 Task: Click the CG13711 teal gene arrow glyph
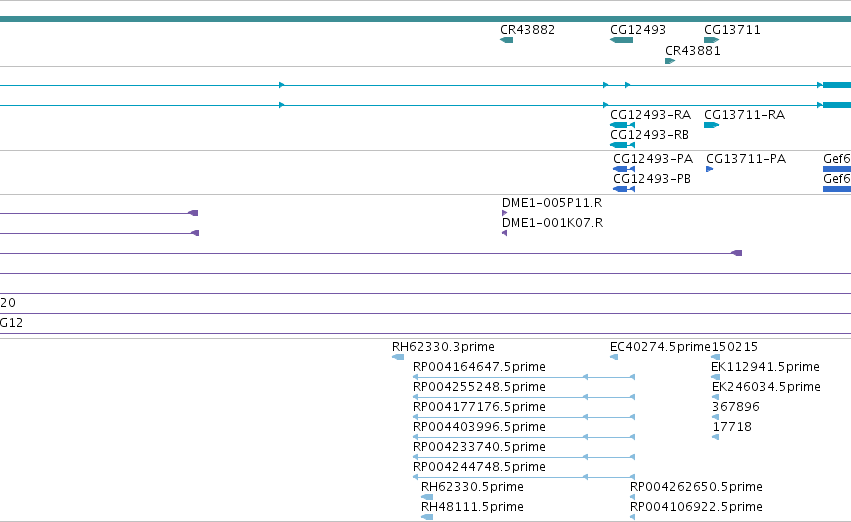(712, 40)
